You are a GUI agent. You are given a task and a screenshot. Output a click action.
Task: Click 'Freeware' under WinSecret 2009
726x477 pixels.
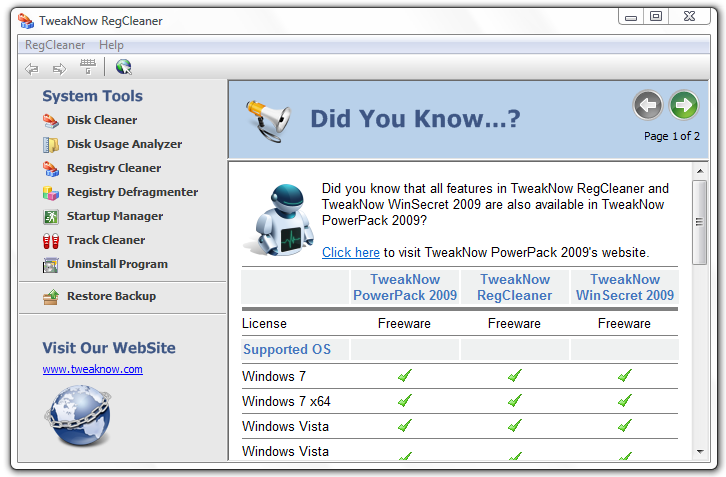(x=624, y=324)
